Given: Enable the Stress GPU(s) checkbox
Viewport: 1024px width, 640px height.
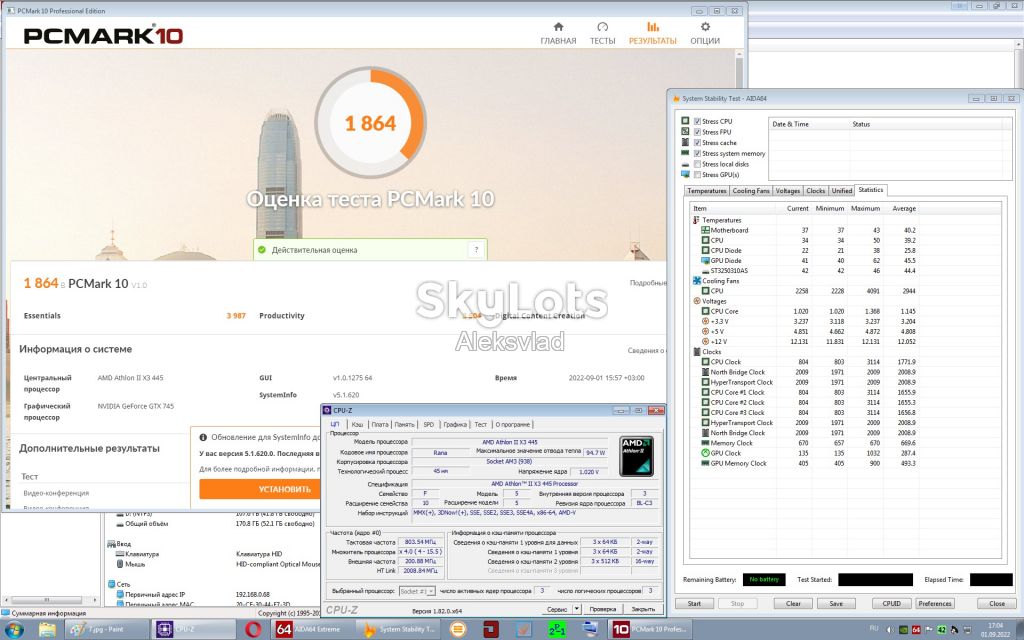Looking at the screenshot, I should click(x=697, y=174).
